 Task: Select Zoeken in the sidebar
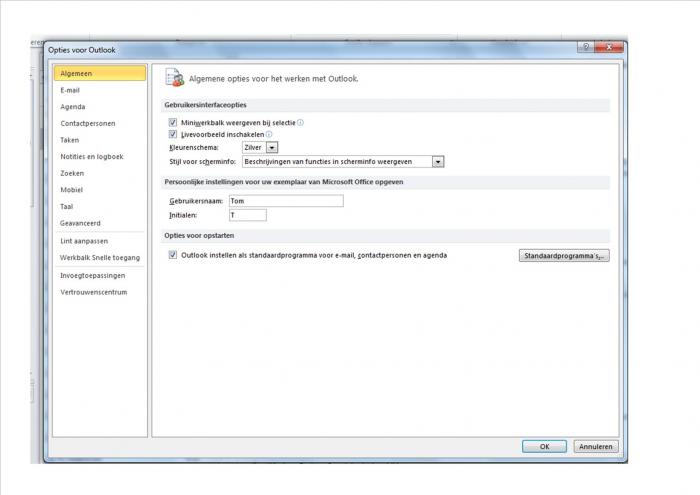tap(72, 173)
